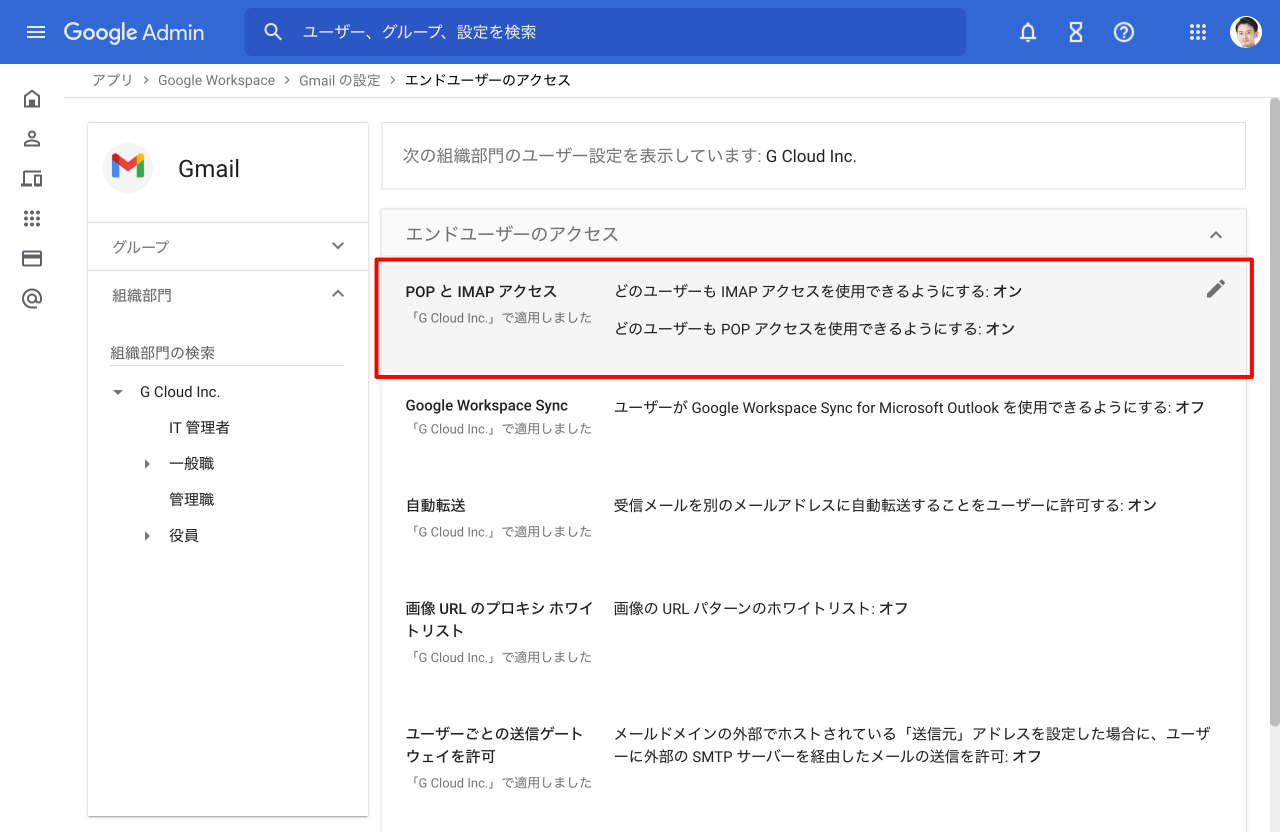The height and width of the screenshot is (832, 1280).
Task: Focus the 組織部門の検索 field
Action: (x=227, y=352)
